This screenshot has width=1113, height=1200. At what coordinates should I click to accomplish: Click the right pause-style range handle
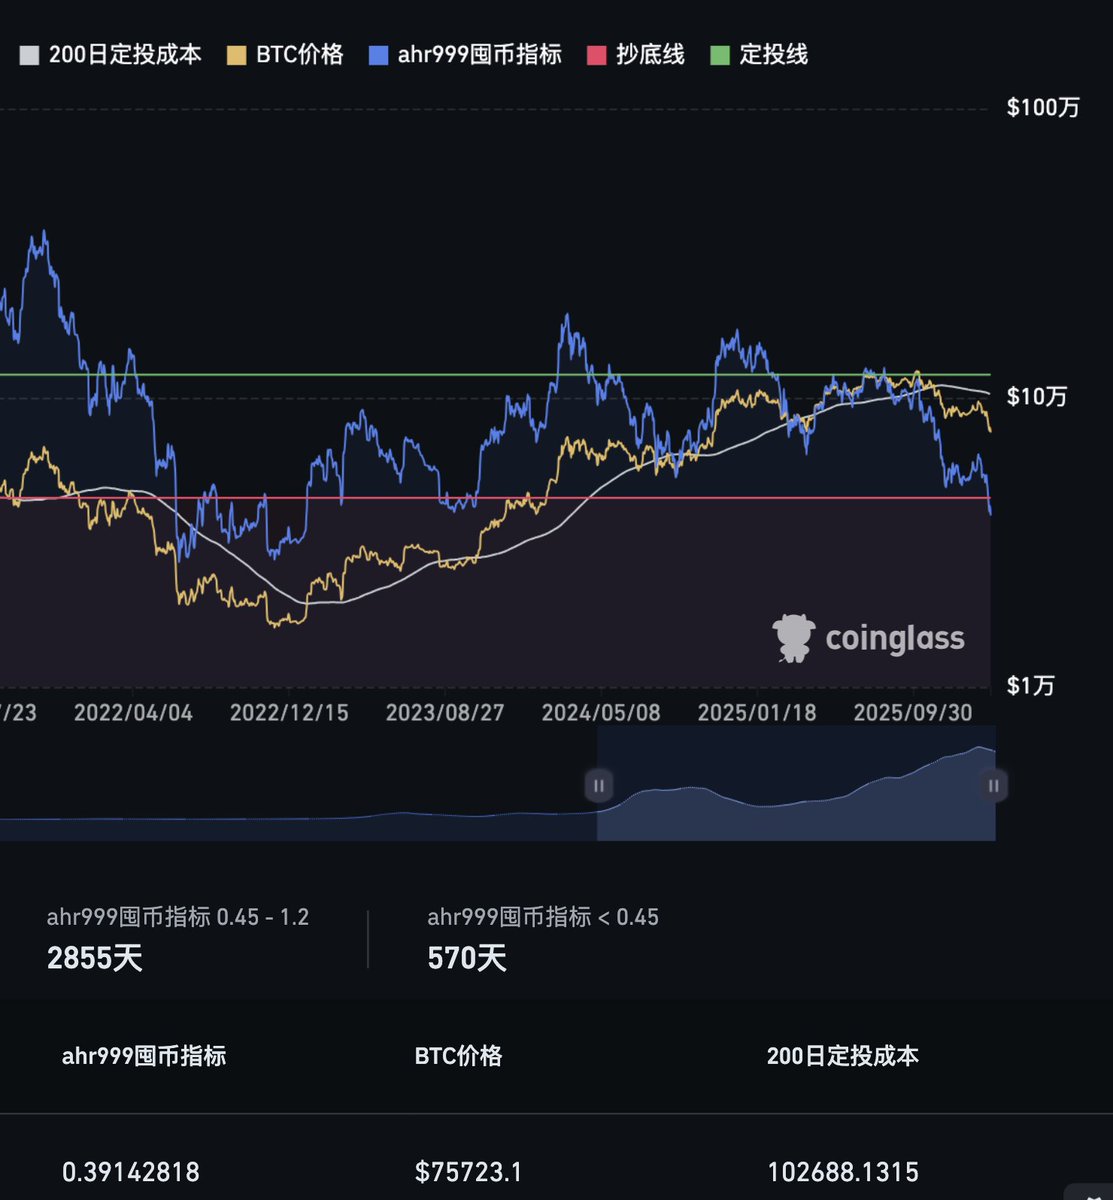coord(993,786)
